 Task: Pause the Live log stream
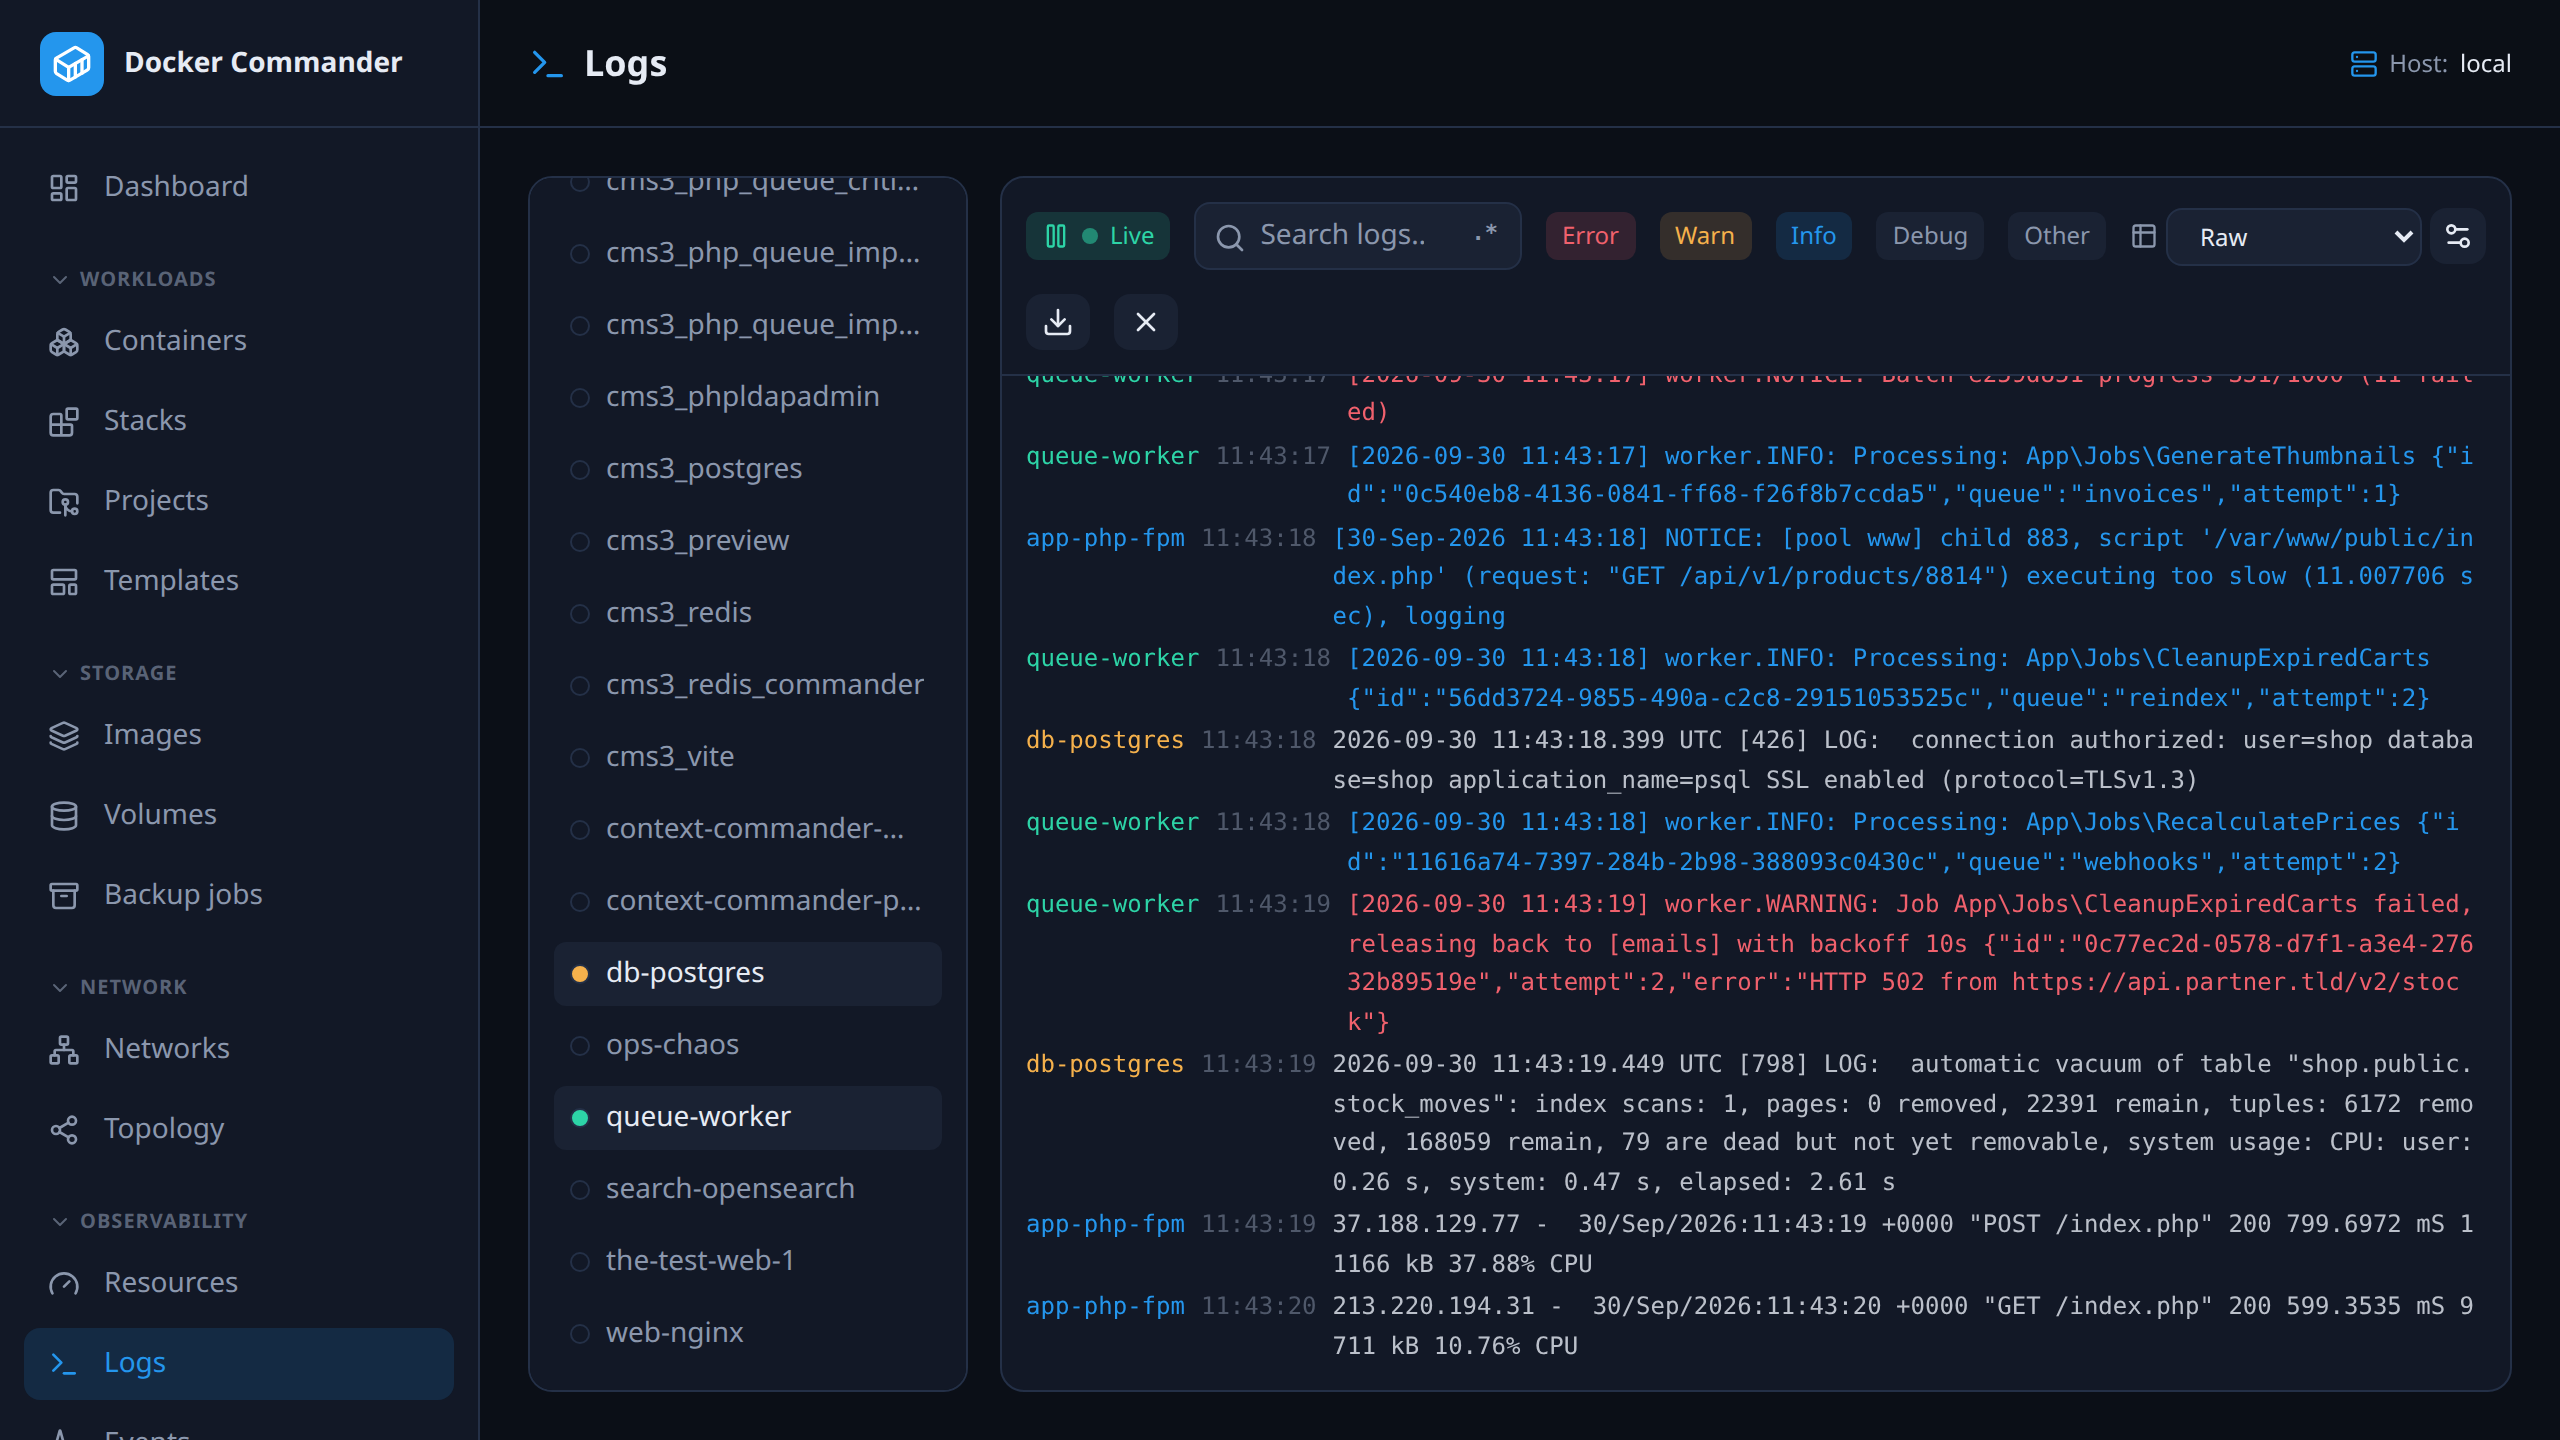coord(1098,236)
